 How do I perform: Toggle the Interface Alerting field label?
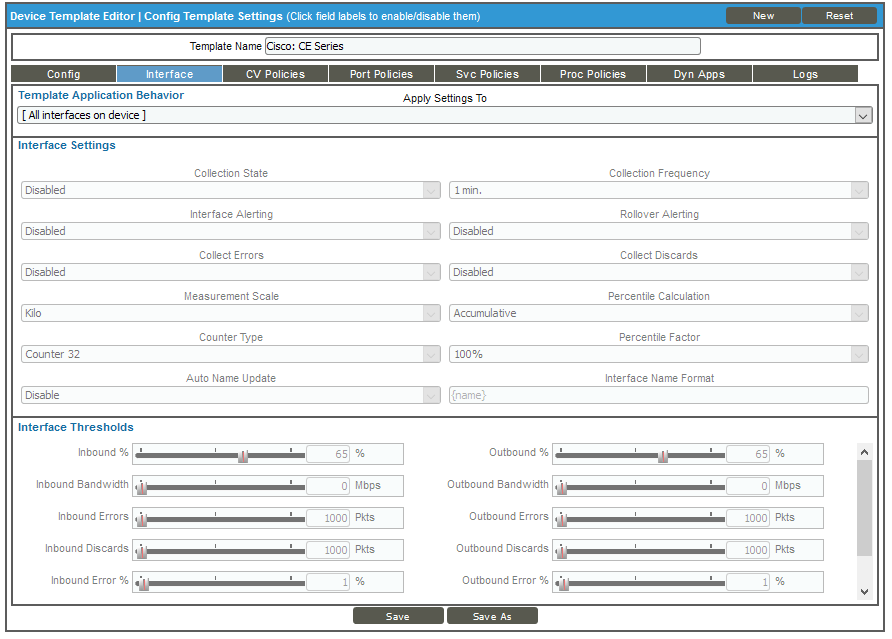pyautogui.click(x=232, y=213)
